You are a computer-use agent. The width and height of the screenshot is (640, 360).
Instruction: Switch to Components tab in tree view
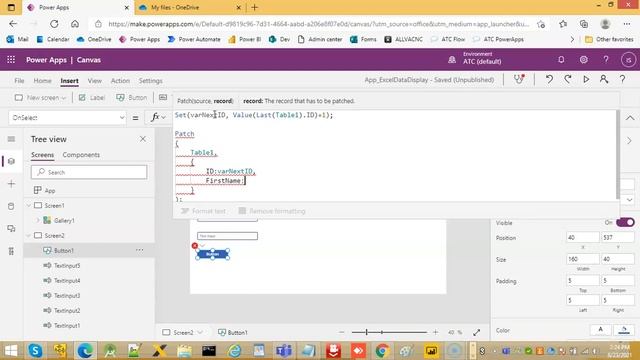(x=81, y=155)
